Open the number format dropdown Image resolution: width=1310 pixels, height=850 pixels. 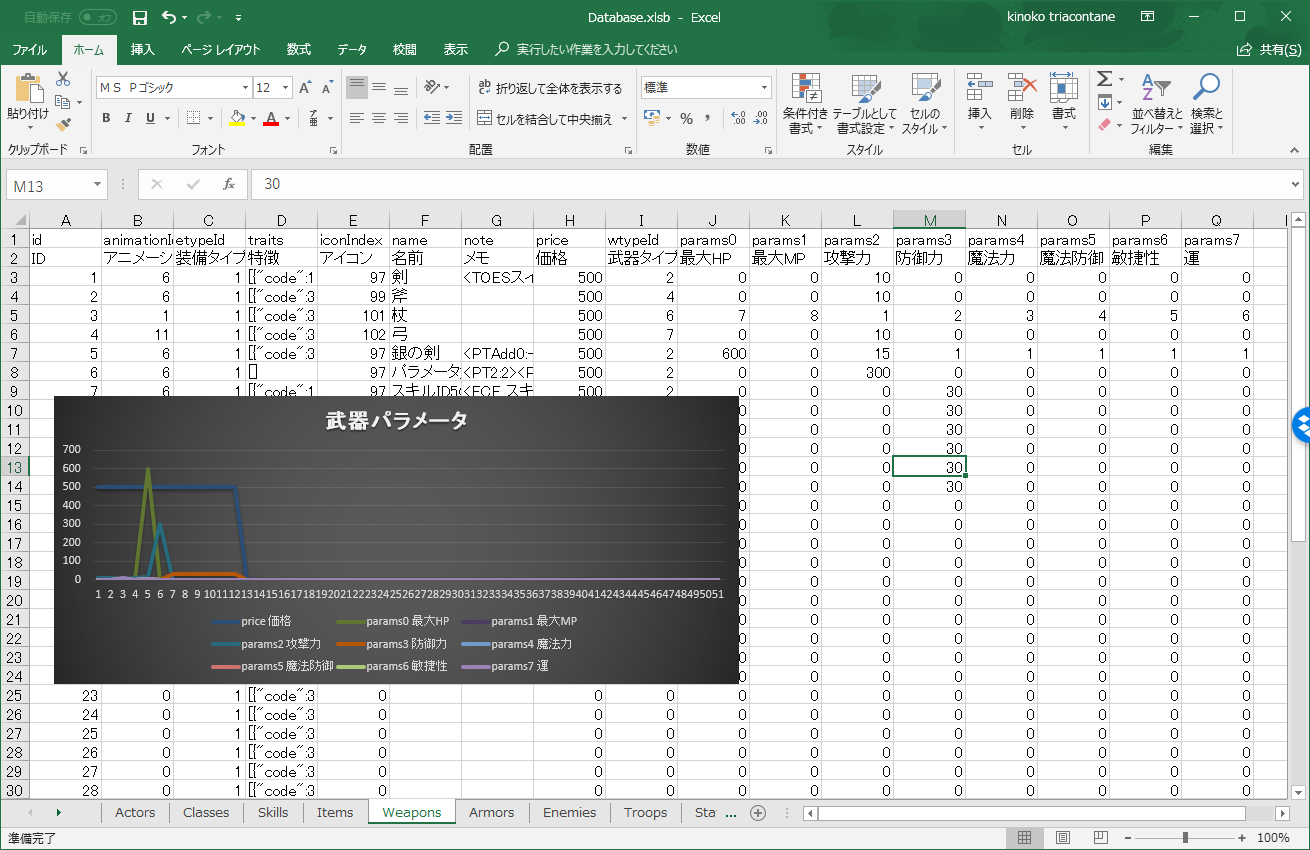point(765,88)
